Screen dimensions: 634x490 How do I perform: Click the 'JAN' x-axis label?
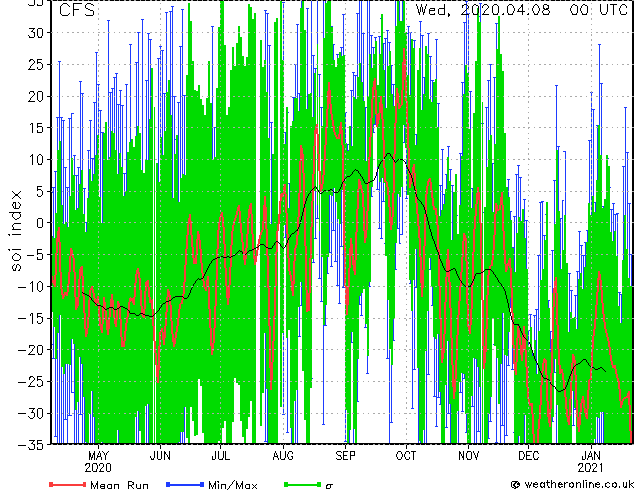[x=591, y=456]
